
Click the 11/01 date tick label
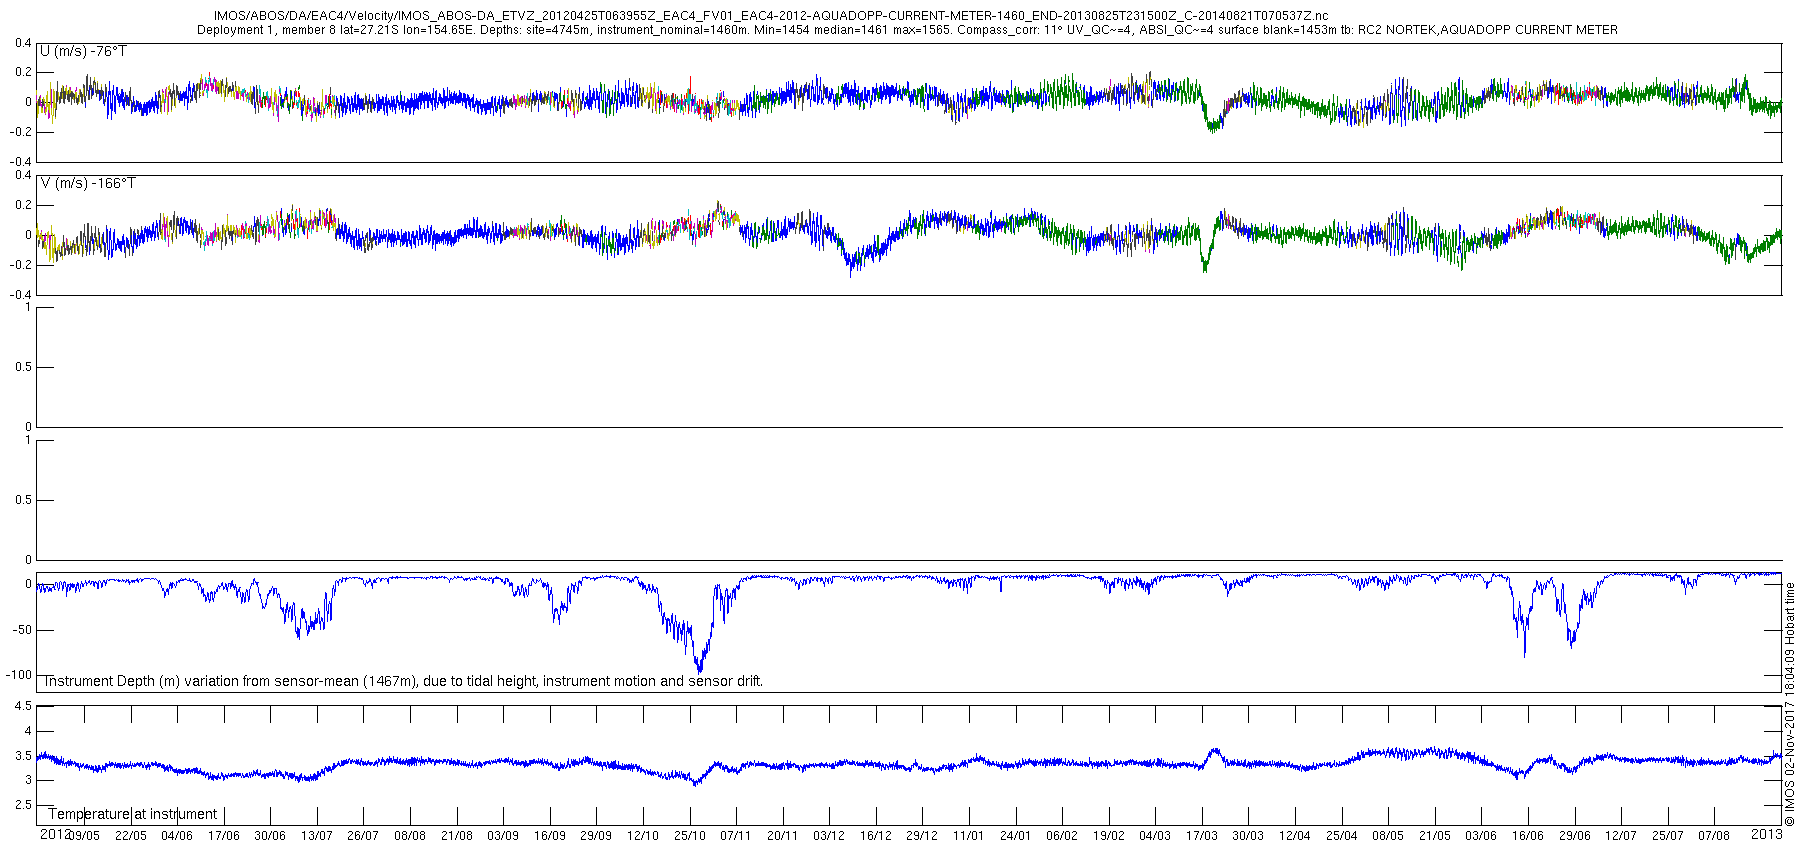[969, 836]
